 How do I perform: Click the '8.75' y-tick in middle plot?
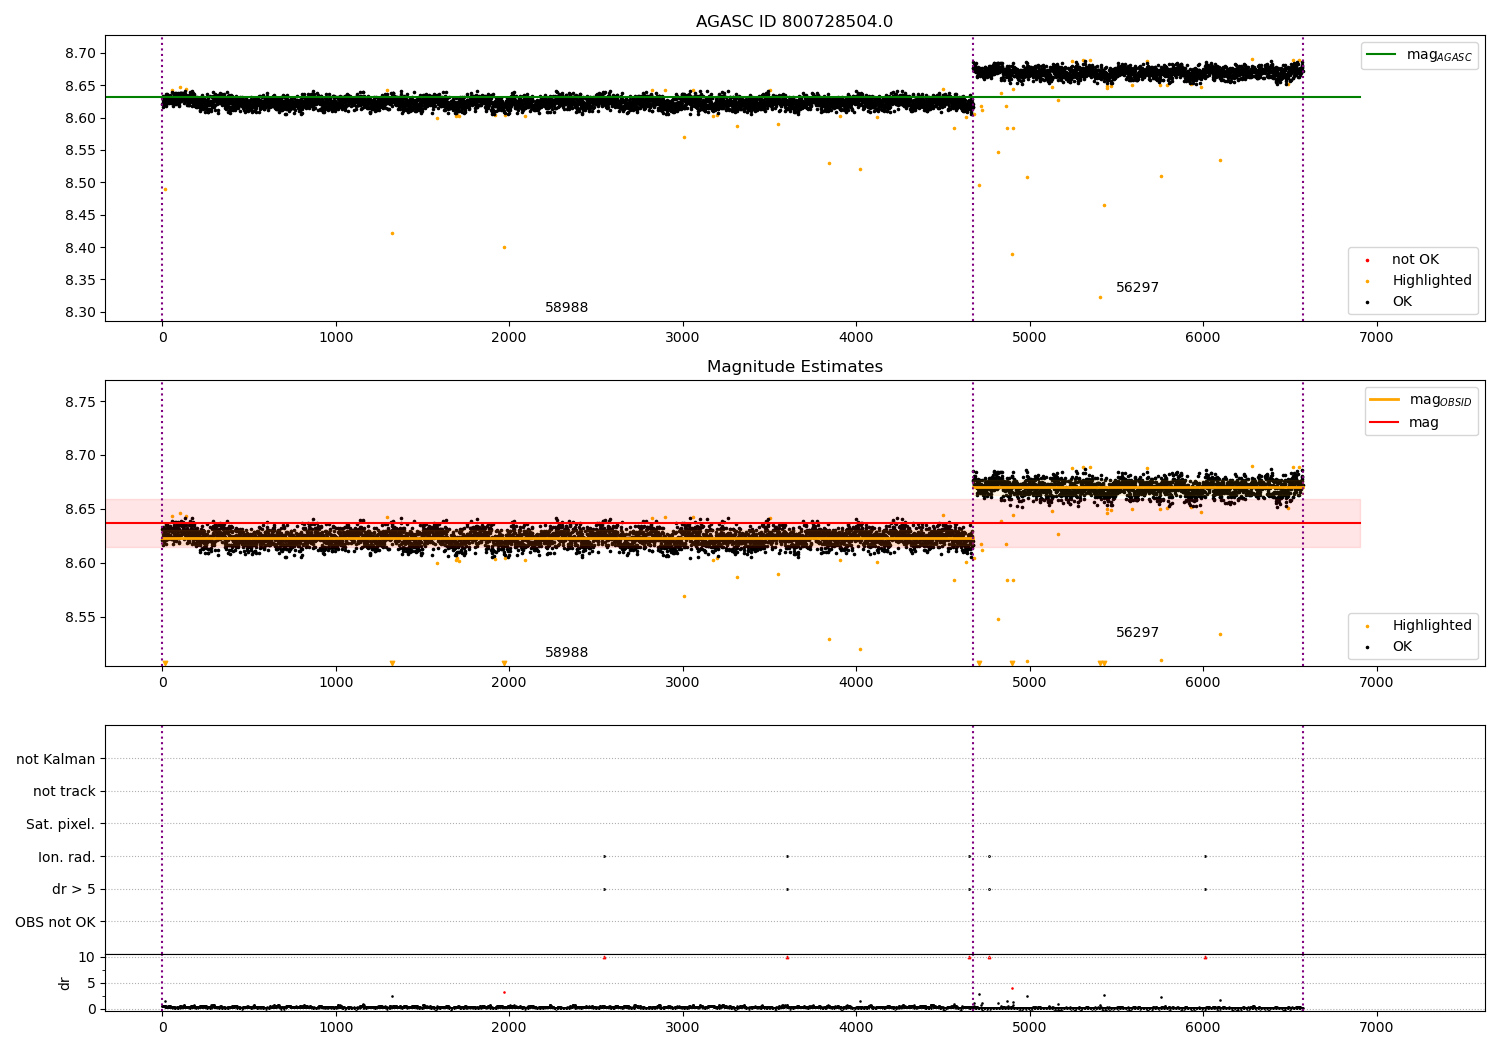(81, 402)
